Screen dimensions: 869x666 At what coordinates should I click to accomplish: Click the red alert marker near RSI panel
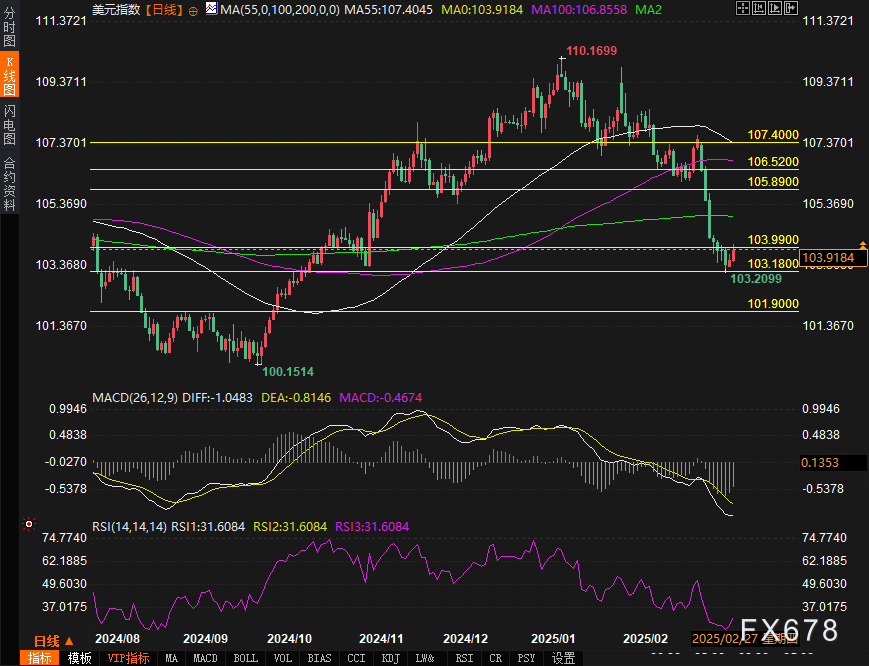tap(29, 523)
